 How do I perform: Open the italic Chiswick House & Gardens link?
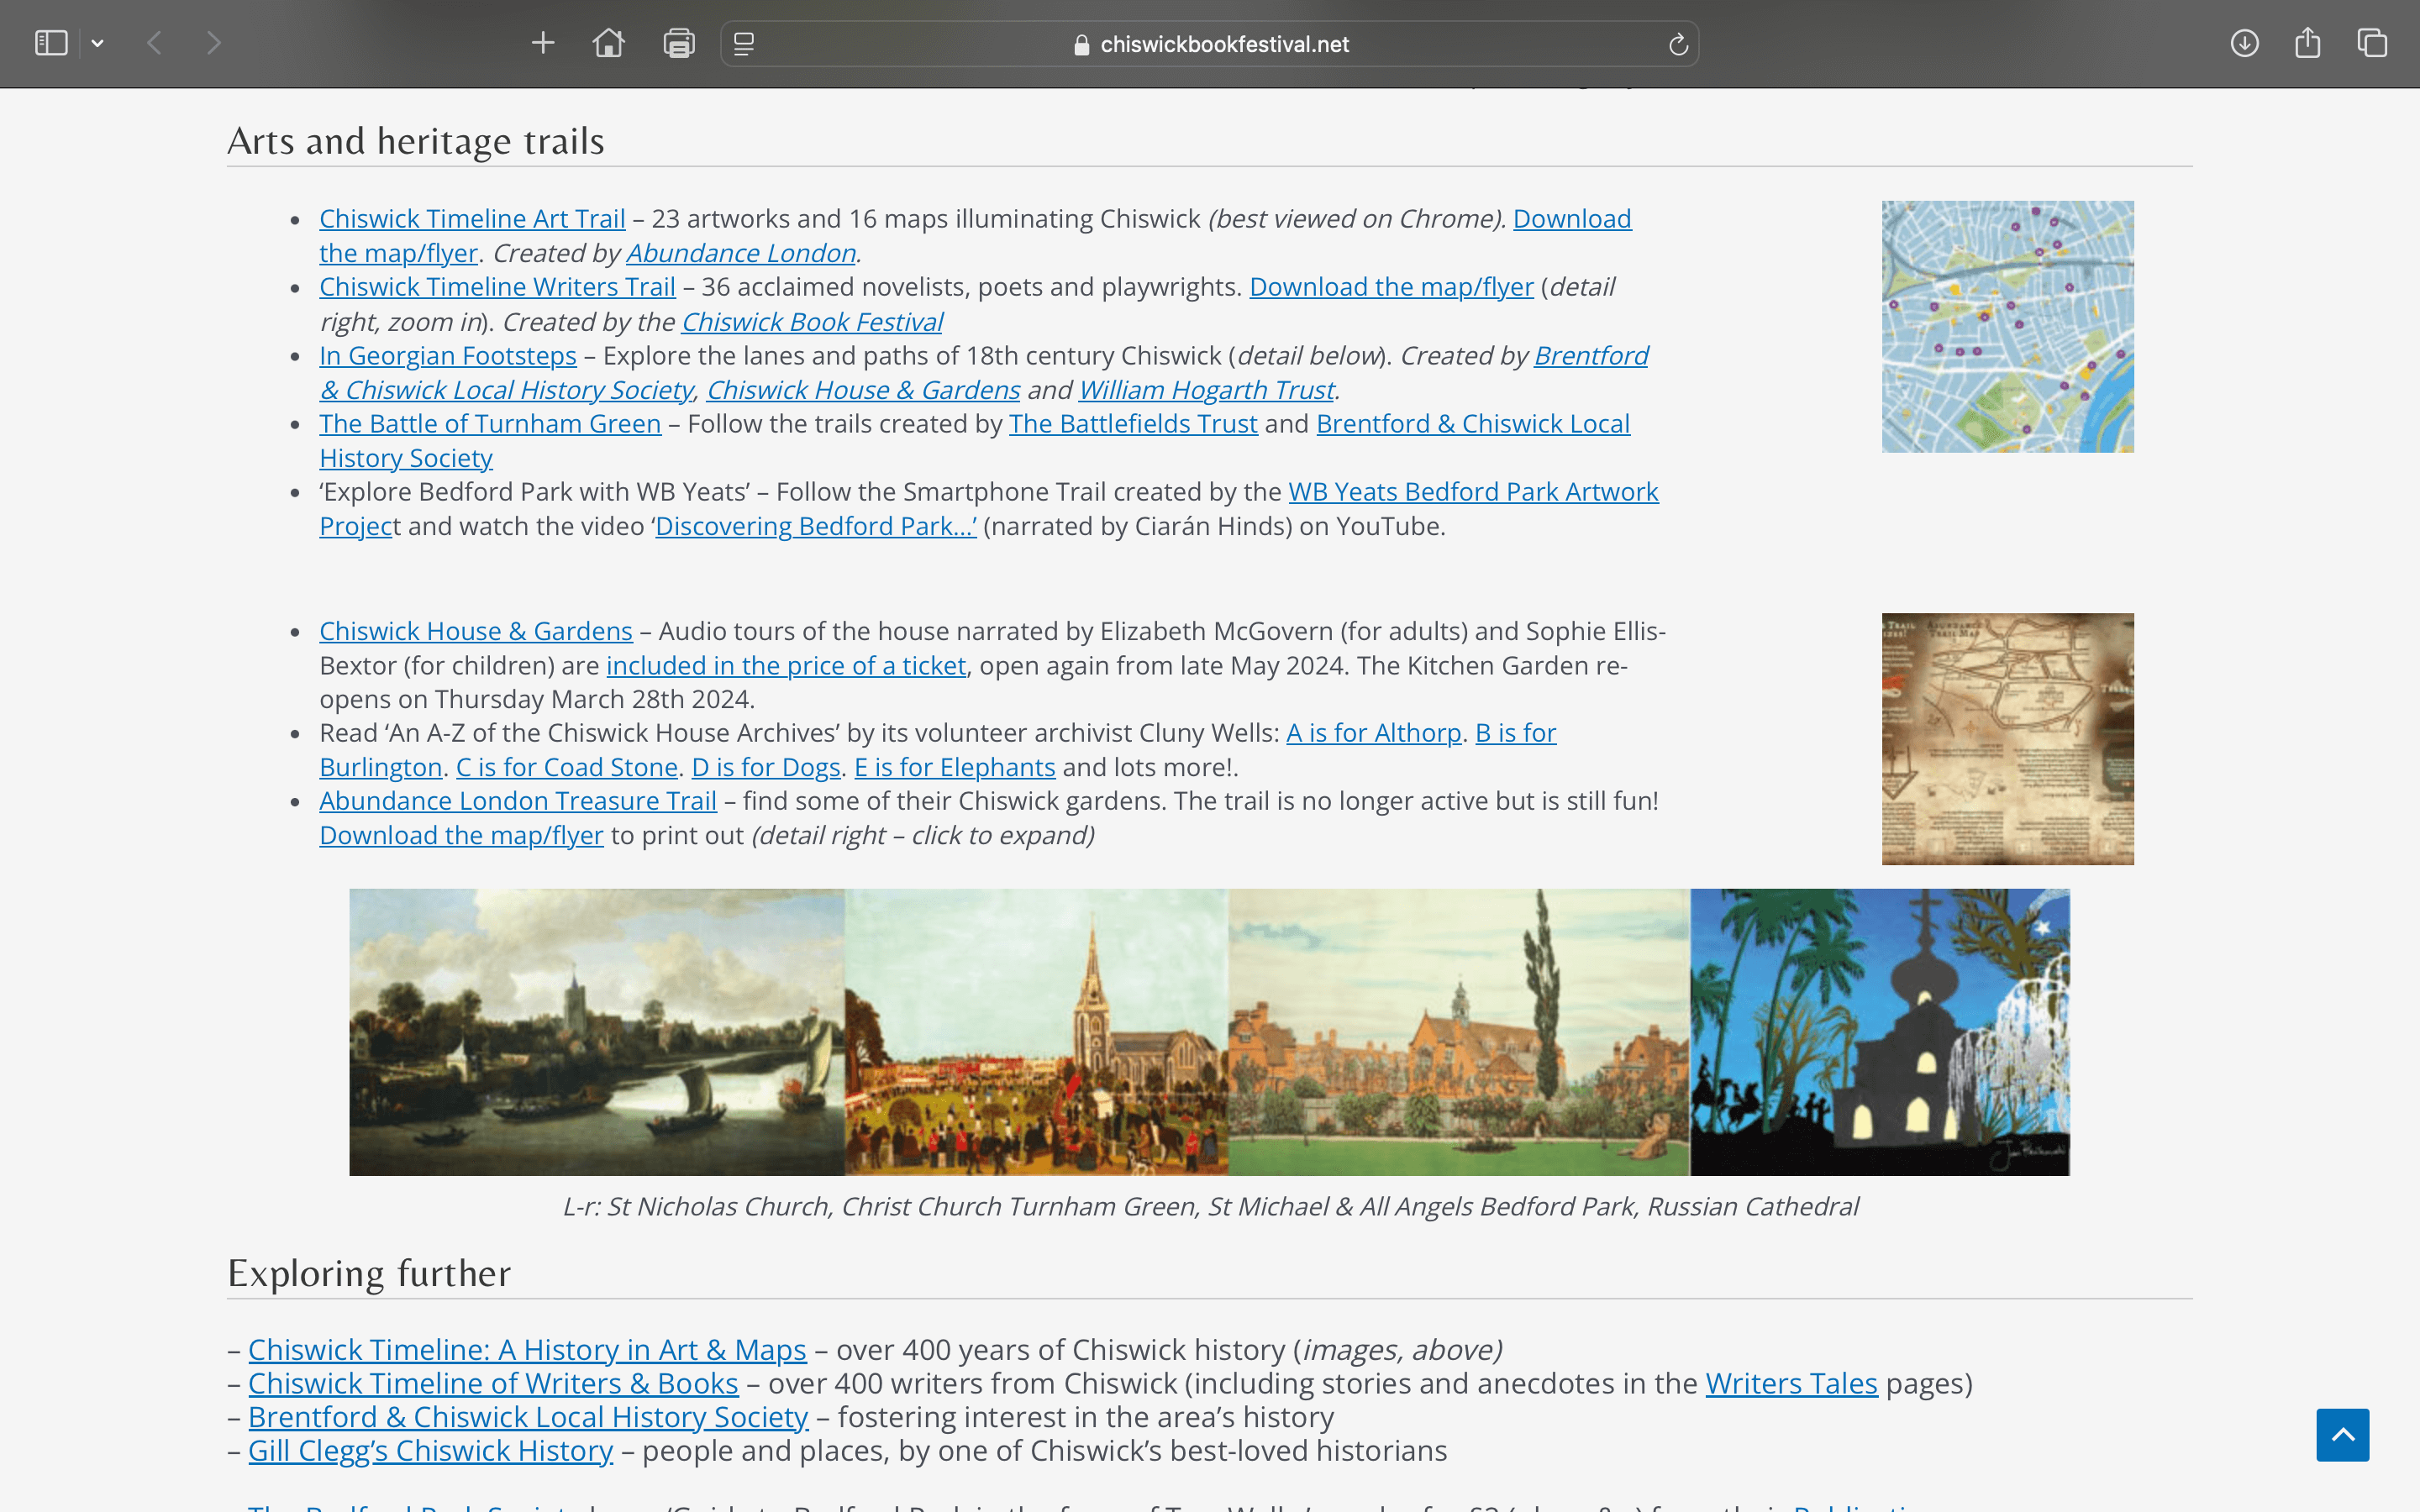pyautogui.click(x=863, y=390)
